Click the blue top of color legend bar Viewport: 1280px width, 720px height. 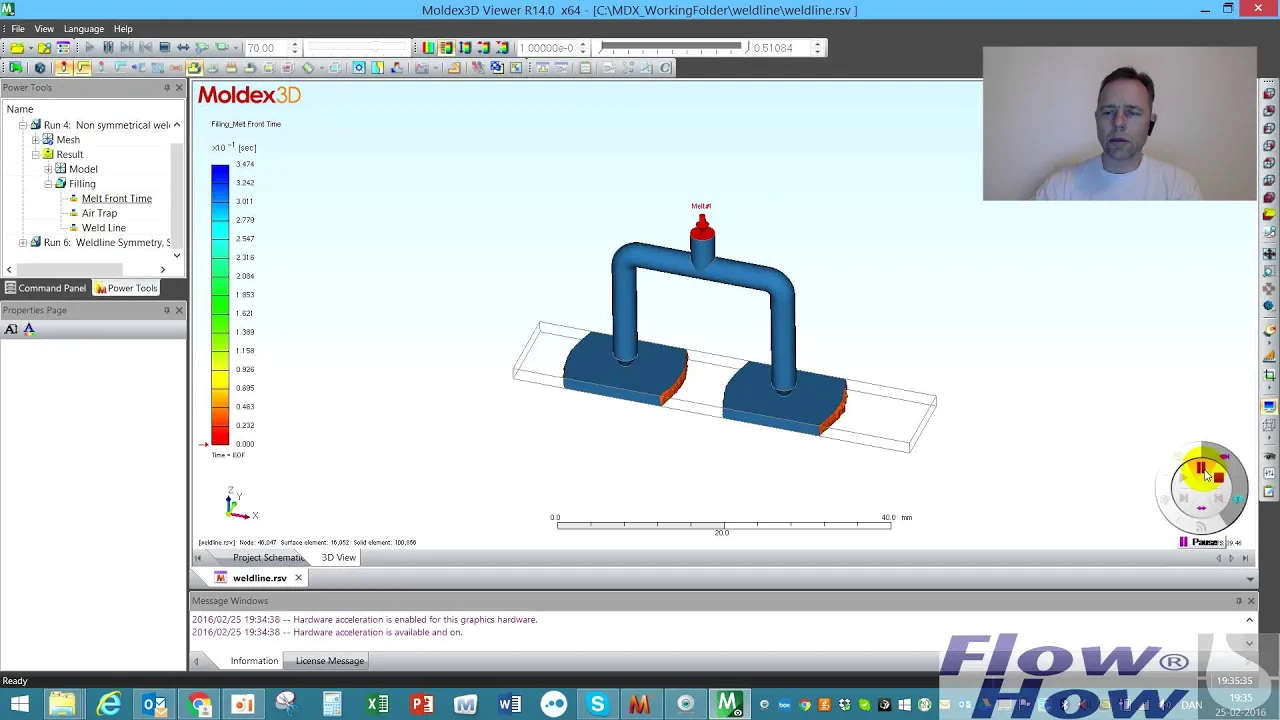click(x=220, y=168)
